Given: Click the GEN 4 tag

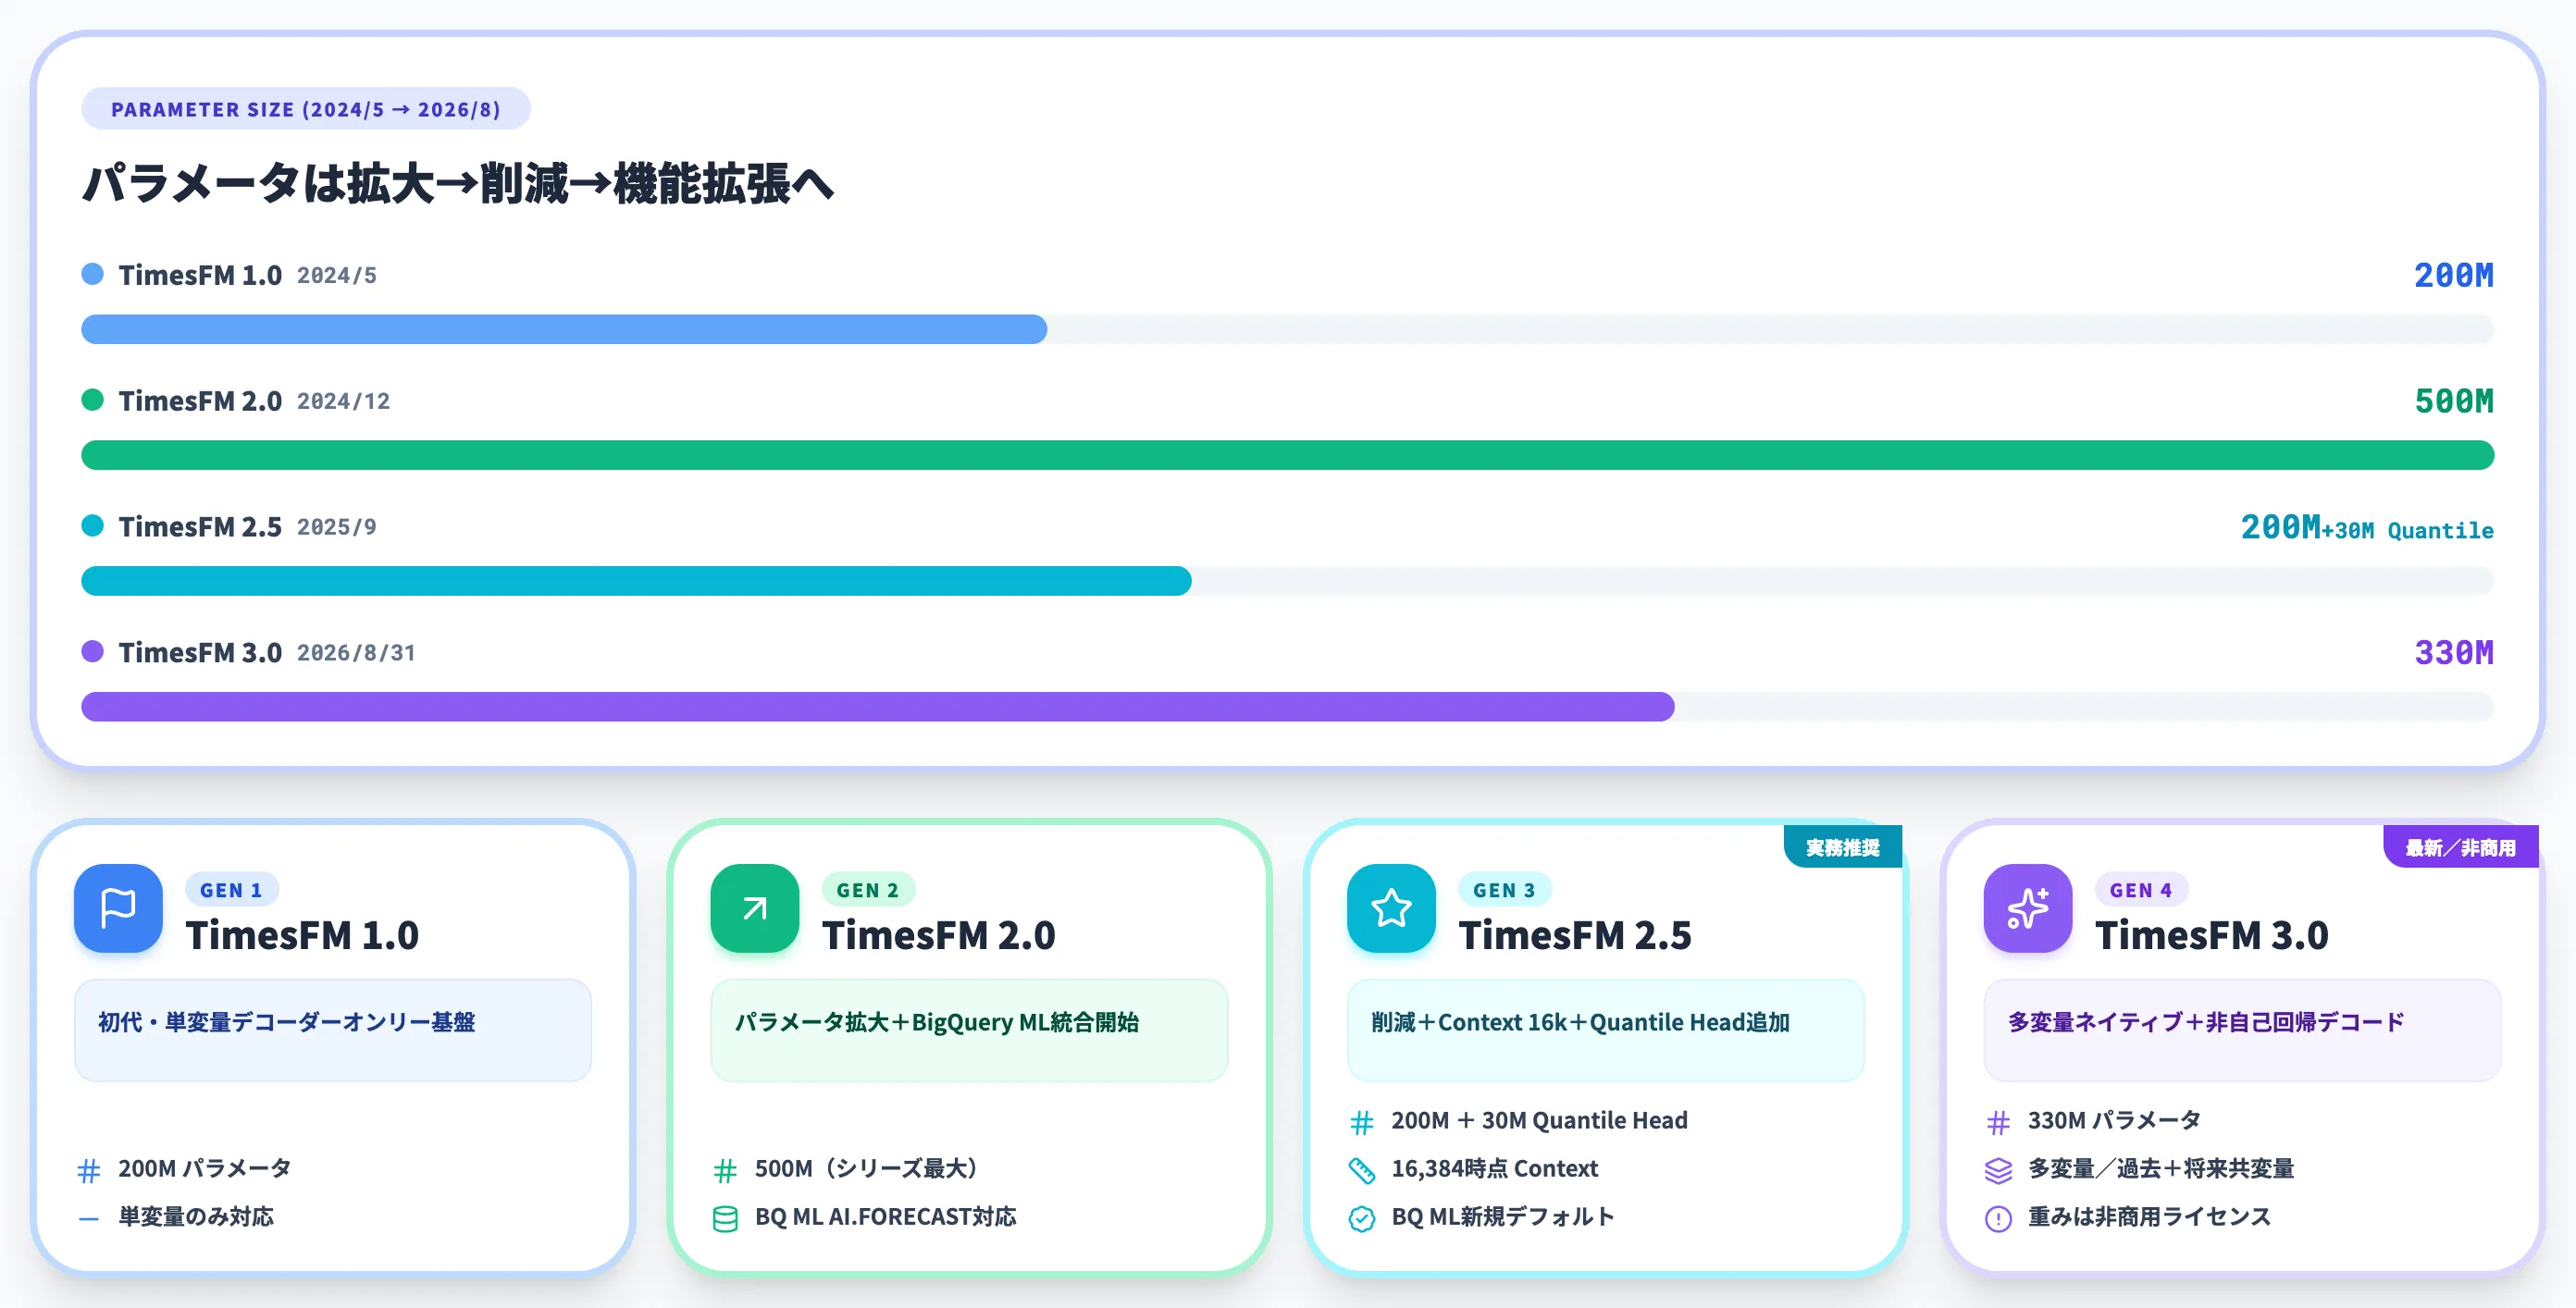Looking at the screenshot, I should pos(2141,890).
